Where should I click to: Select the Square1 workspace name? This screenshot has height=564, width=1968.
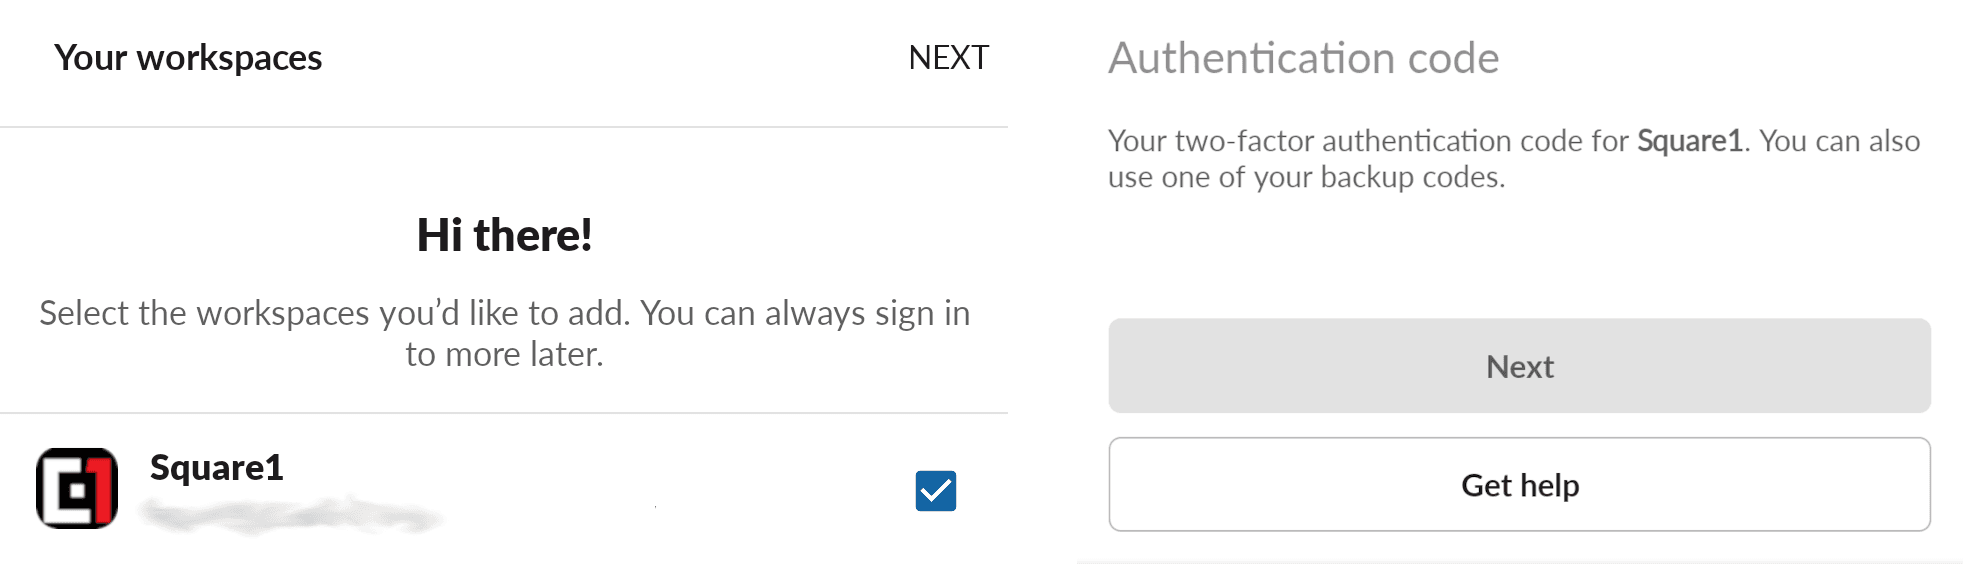point(217,468)
